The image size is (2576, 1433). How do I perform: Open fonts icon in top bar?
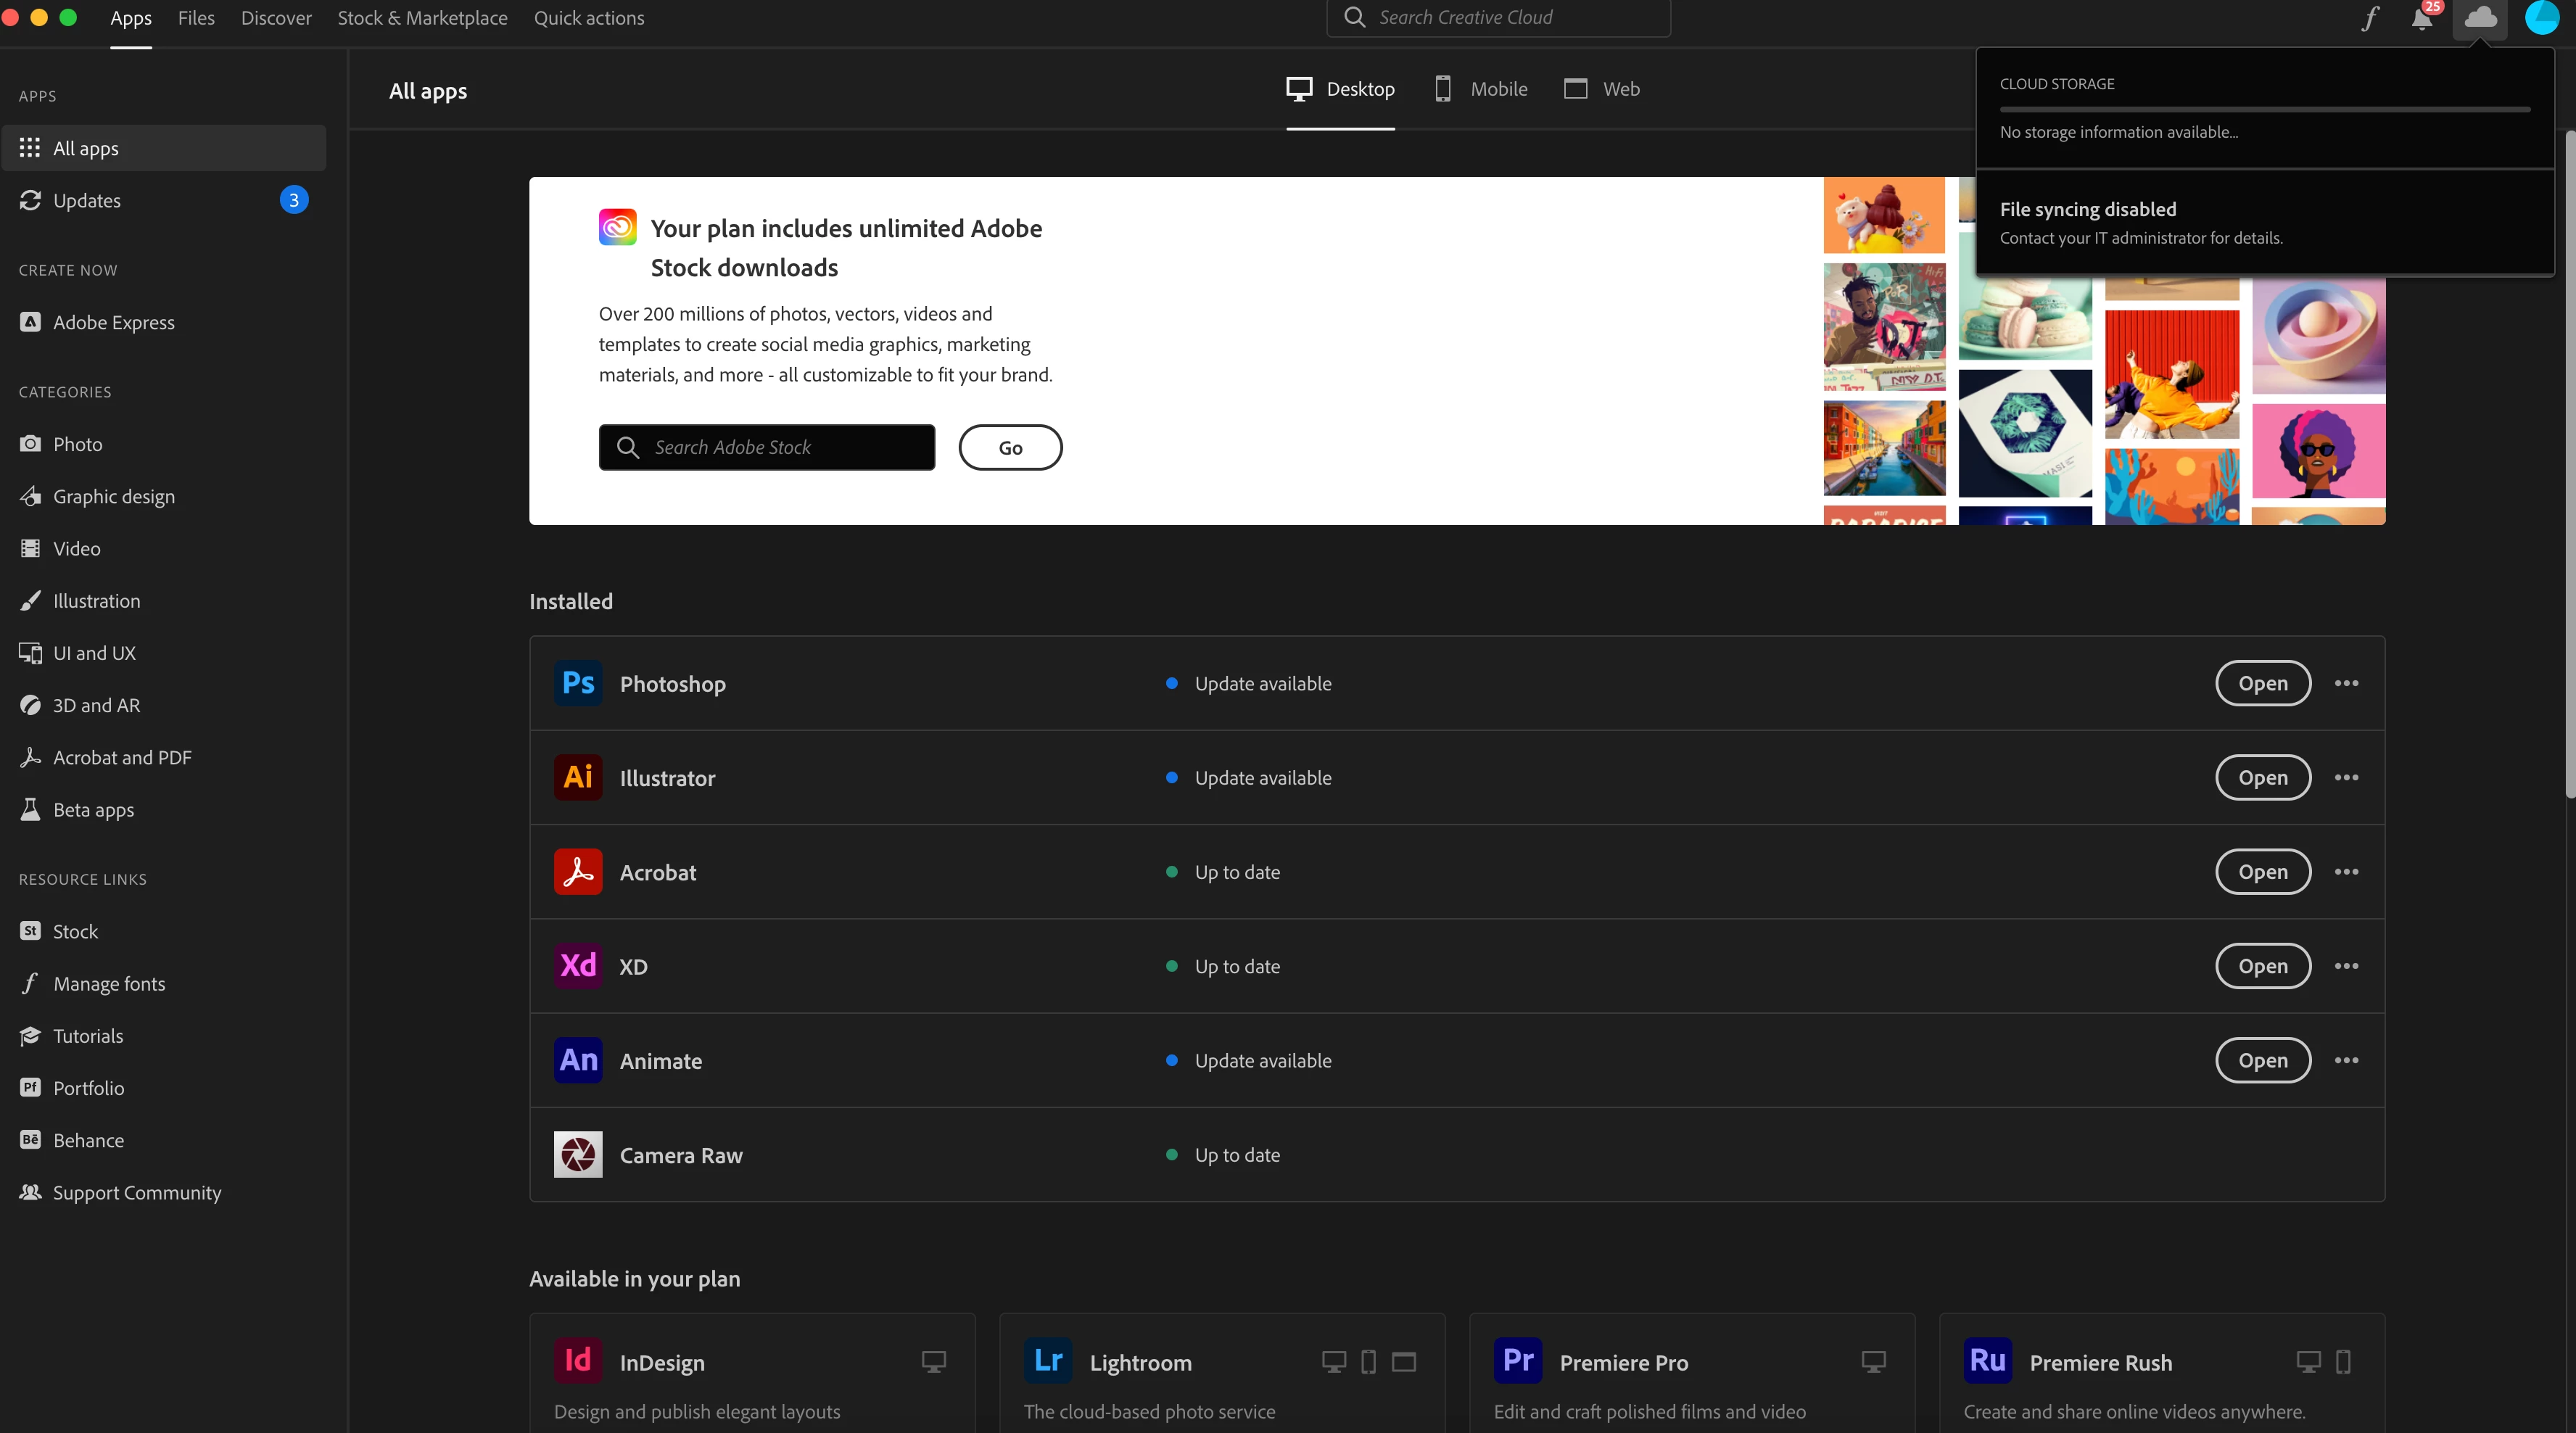[x=2370, y=18]
